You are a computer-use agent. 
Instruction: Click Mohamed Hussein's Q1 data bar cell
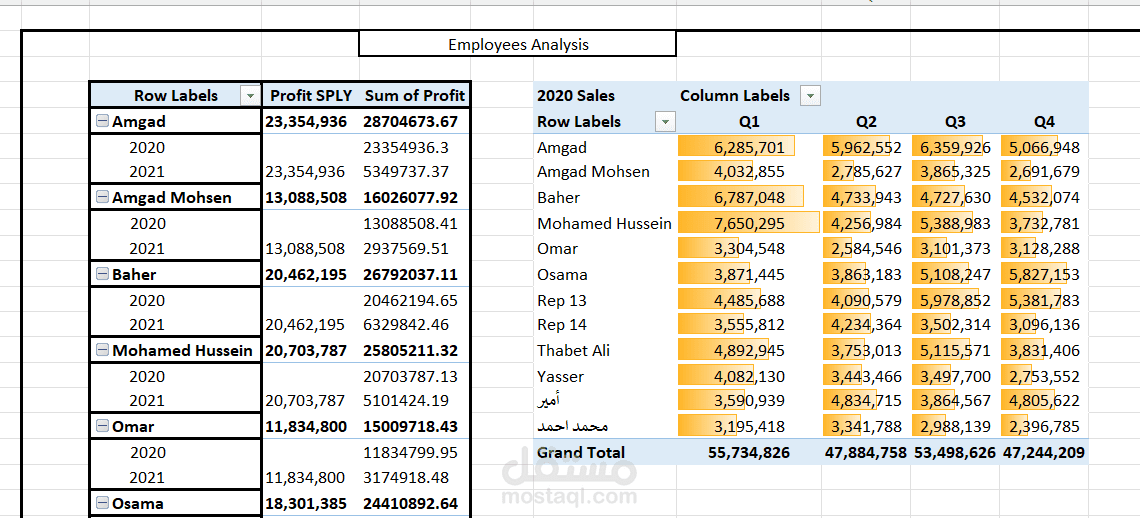click(749, 223)
